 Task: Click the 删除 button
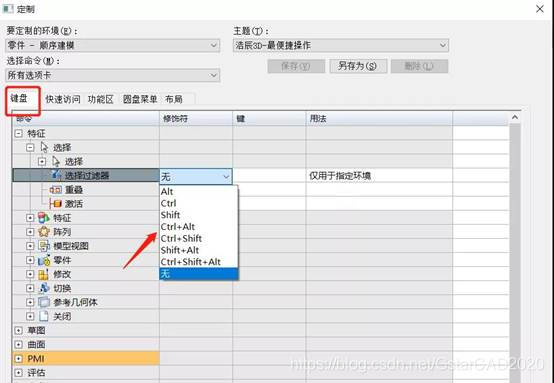pos(419,66)
